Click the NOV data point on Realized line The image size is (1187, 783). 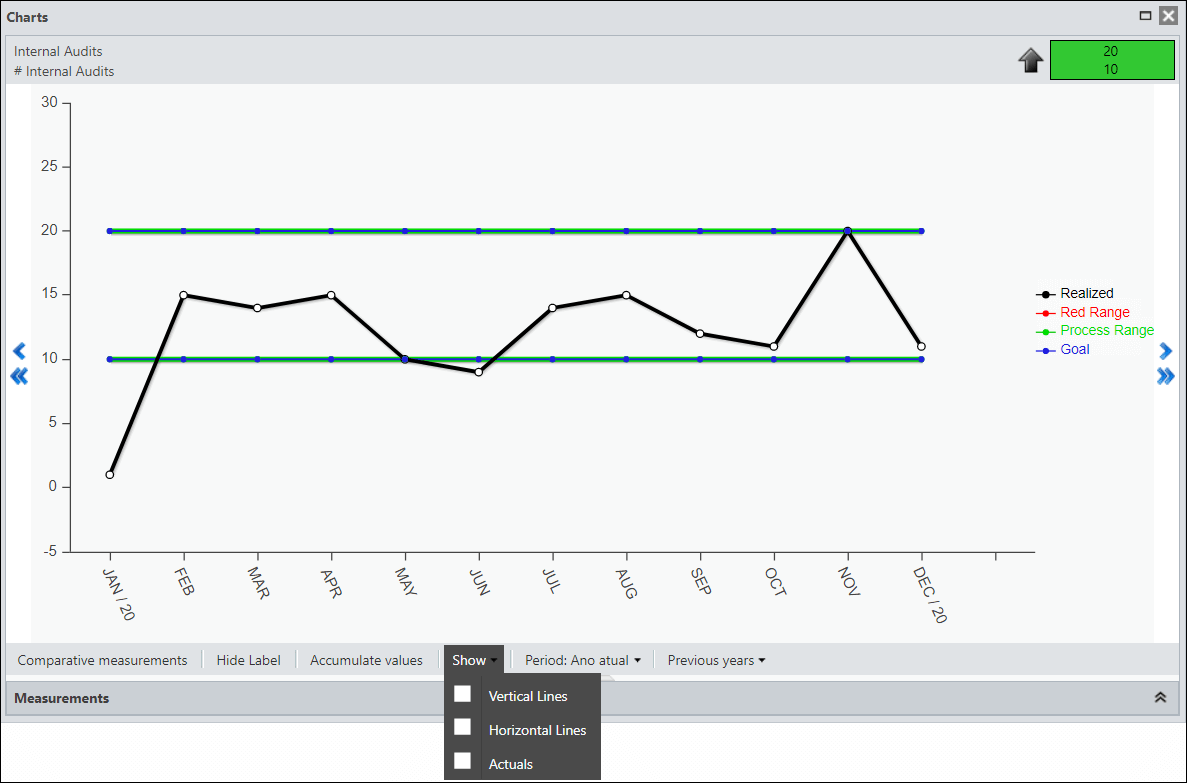coord(848,231)
